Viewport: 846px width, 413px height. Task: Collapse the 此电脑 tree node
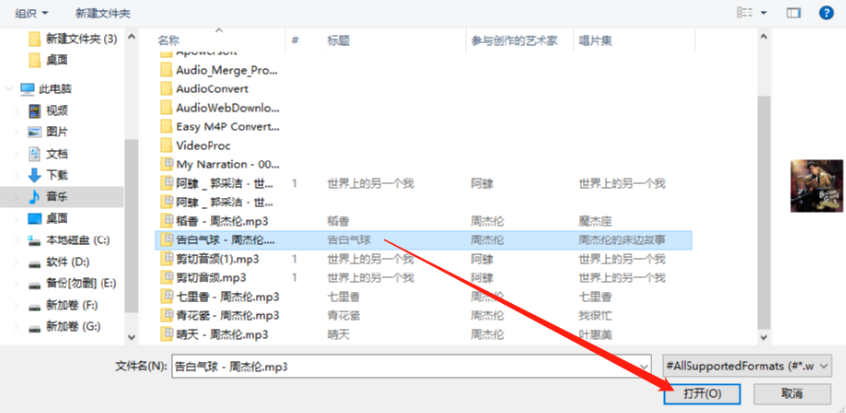click(10, 89)
